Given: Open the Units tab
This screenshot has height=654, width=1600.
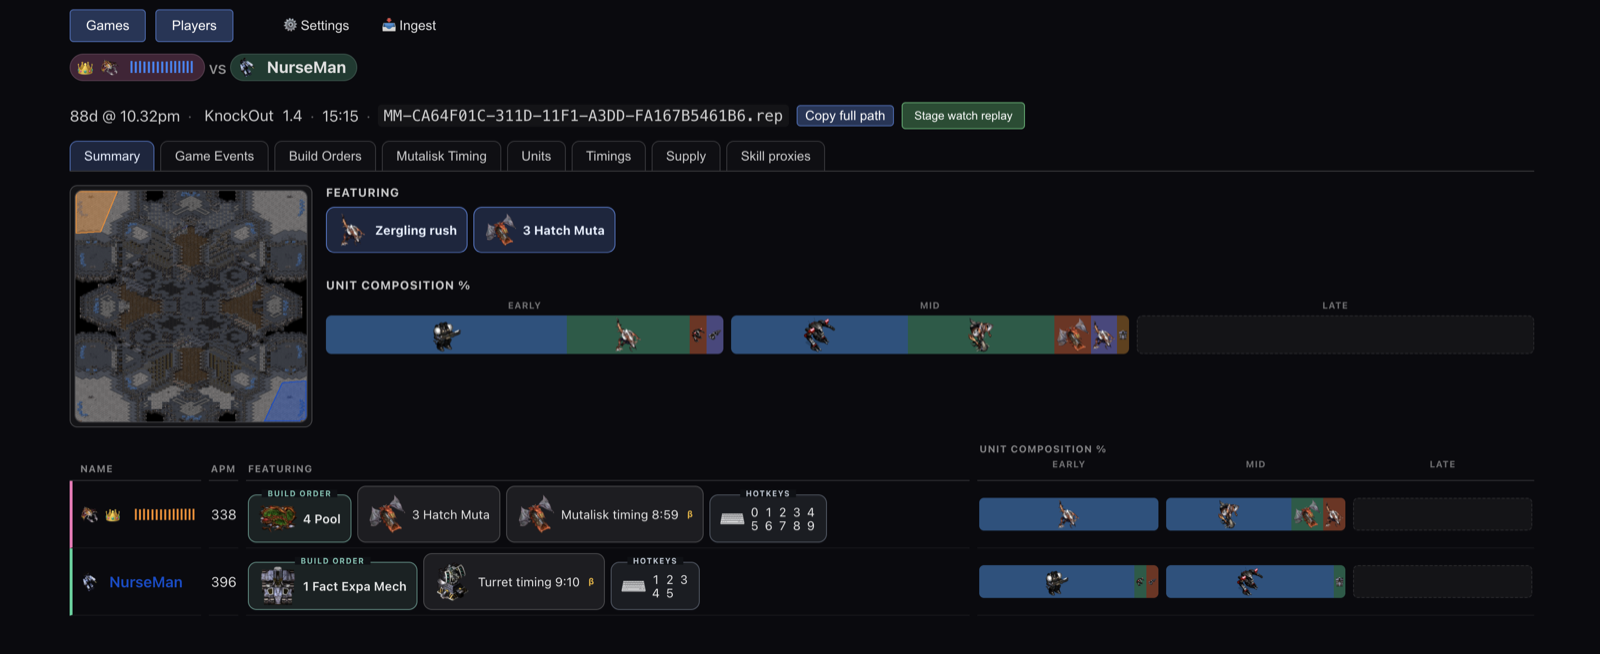Looking at the screenshot, I should click(536, 156).
